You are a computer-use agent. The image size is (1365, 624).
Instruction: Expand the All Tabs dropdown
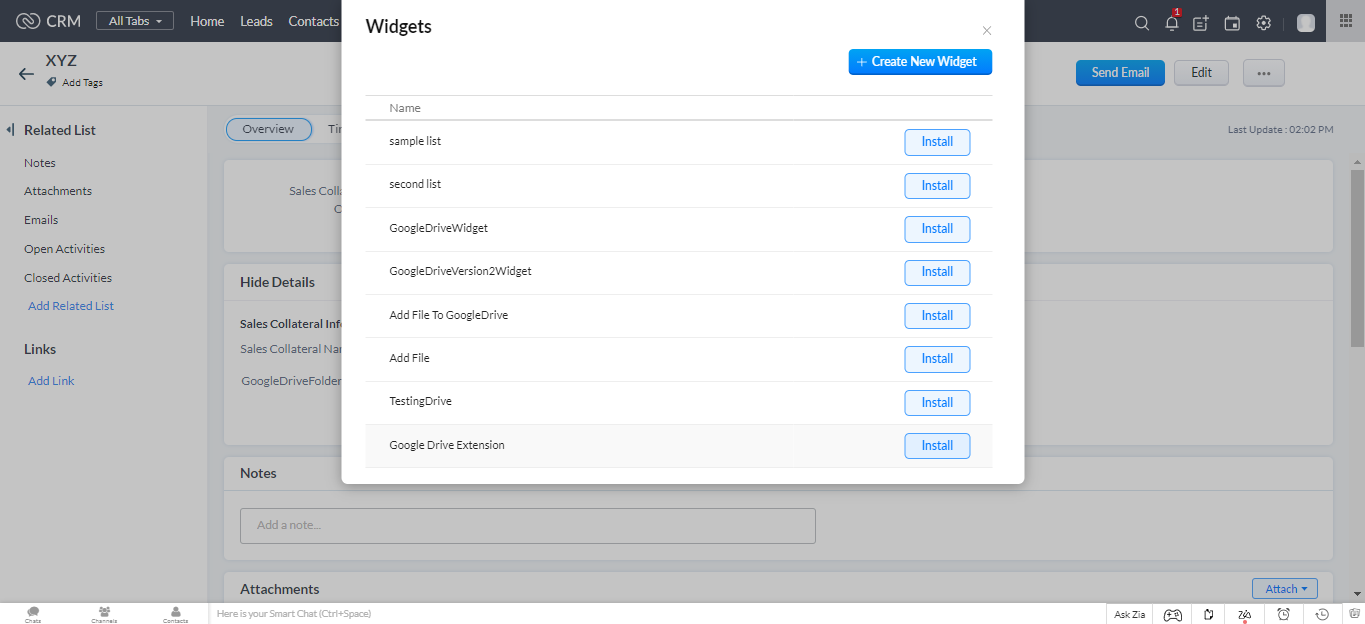(x=135, y=21)
